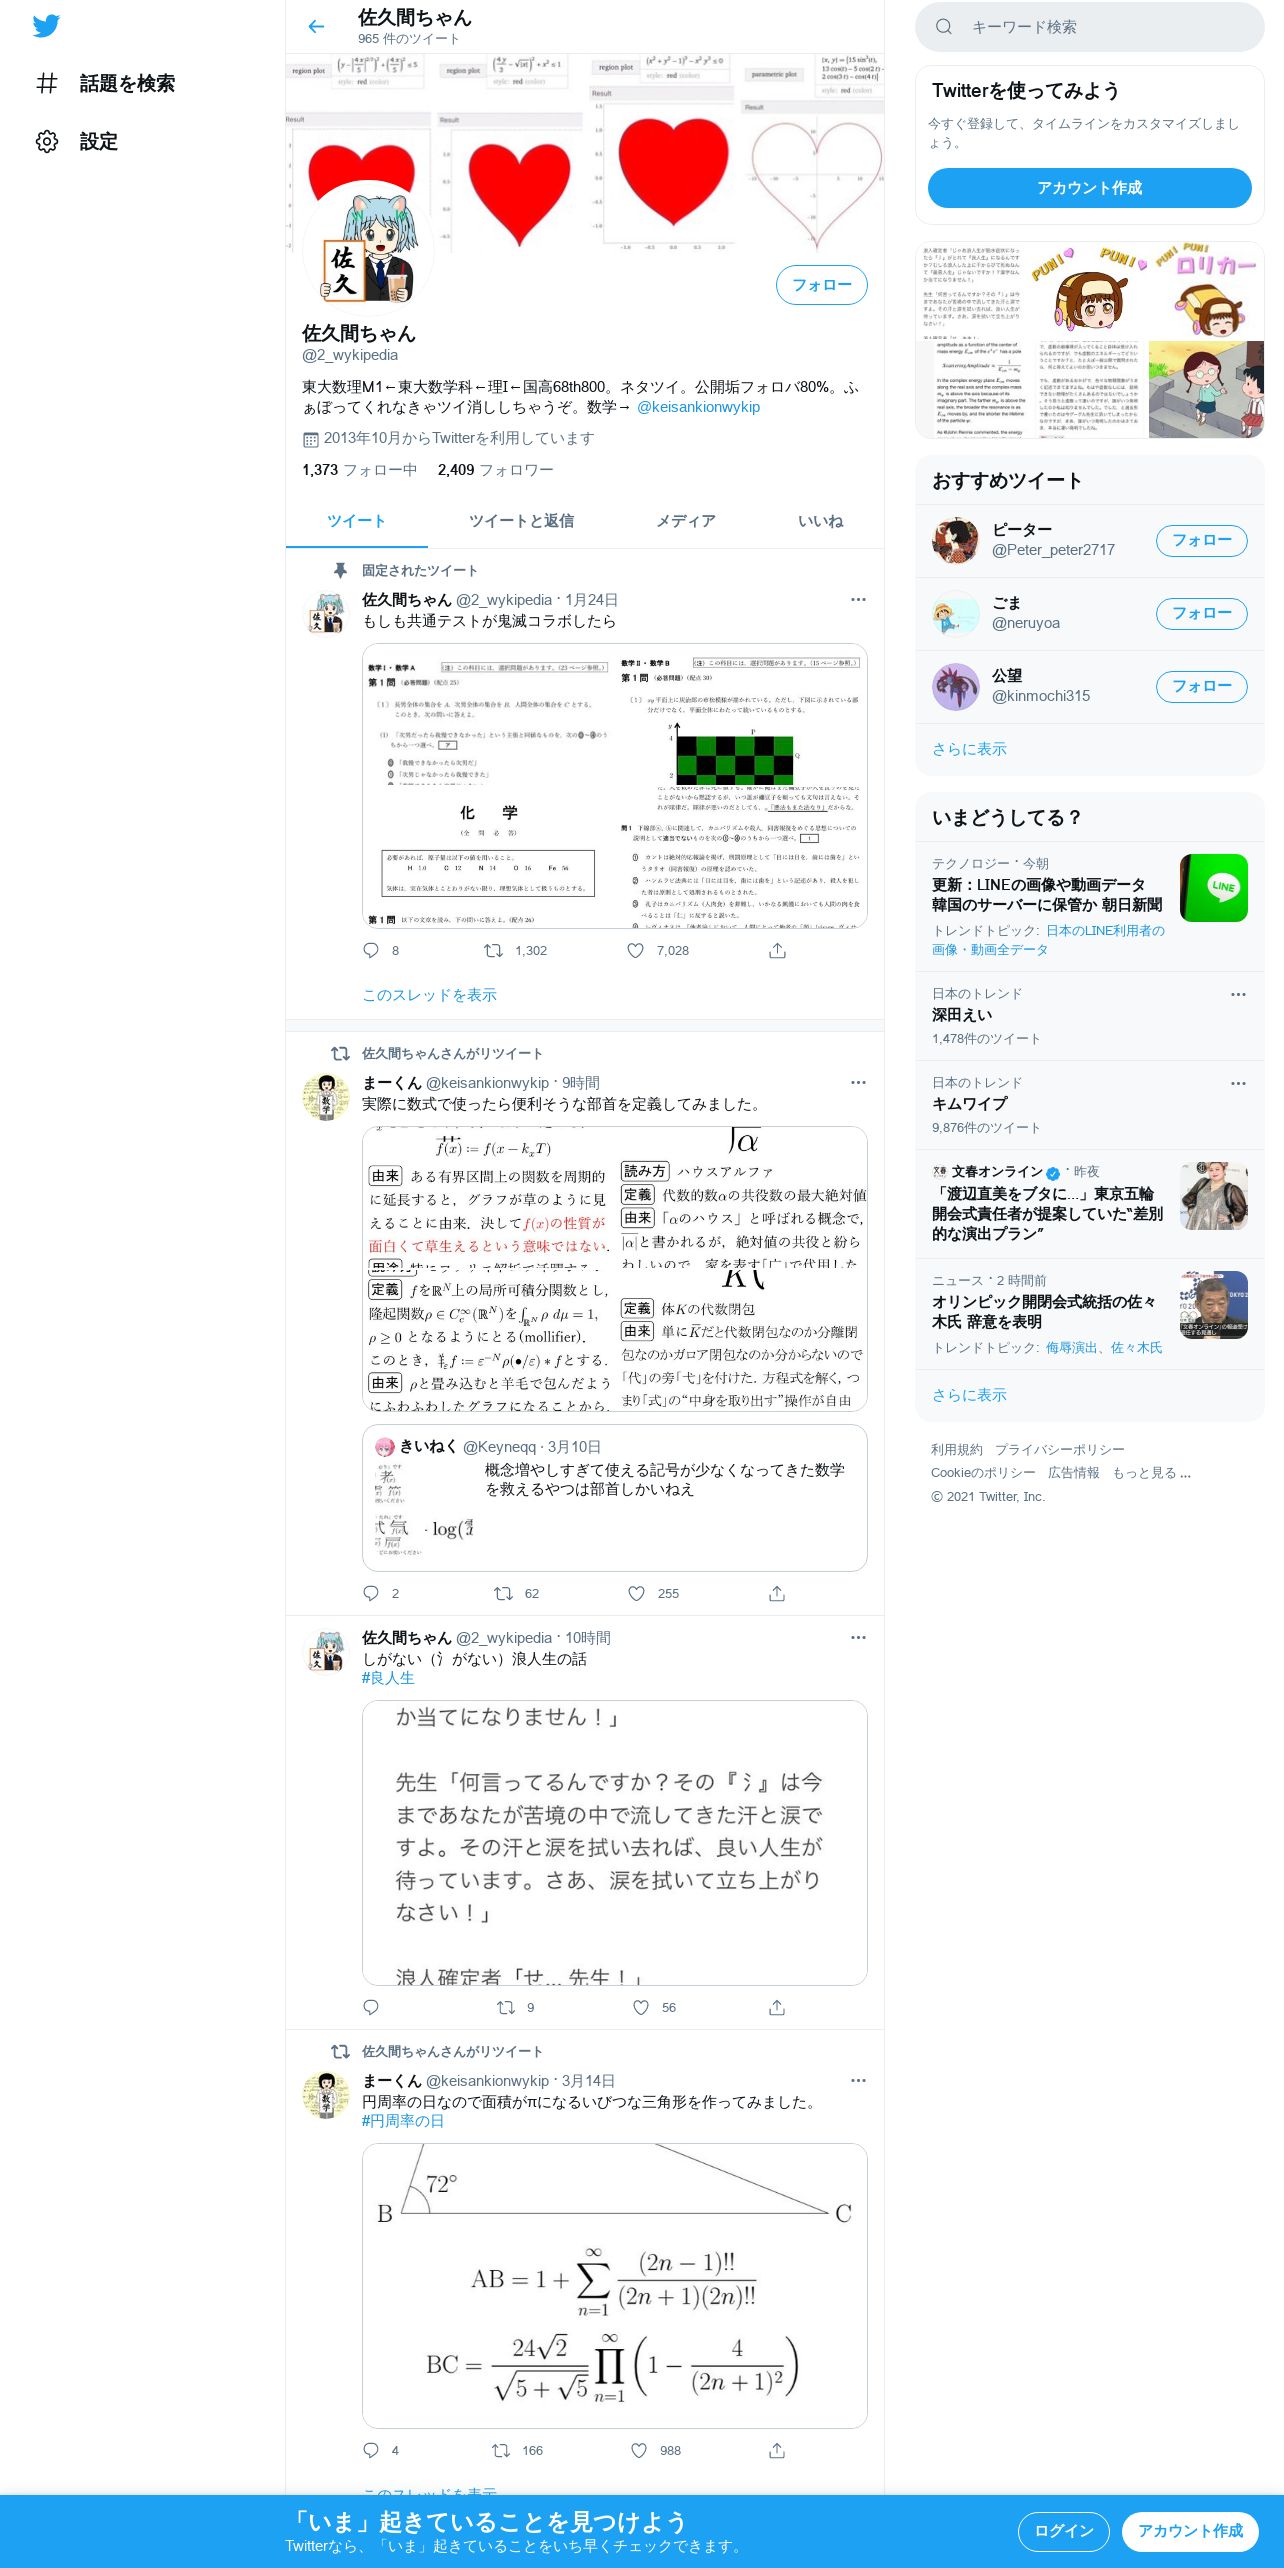The width and height of the screenshot is (1284, 2568).
Task: Expand もっと見る footer menu
Action: [1151, 1473]
